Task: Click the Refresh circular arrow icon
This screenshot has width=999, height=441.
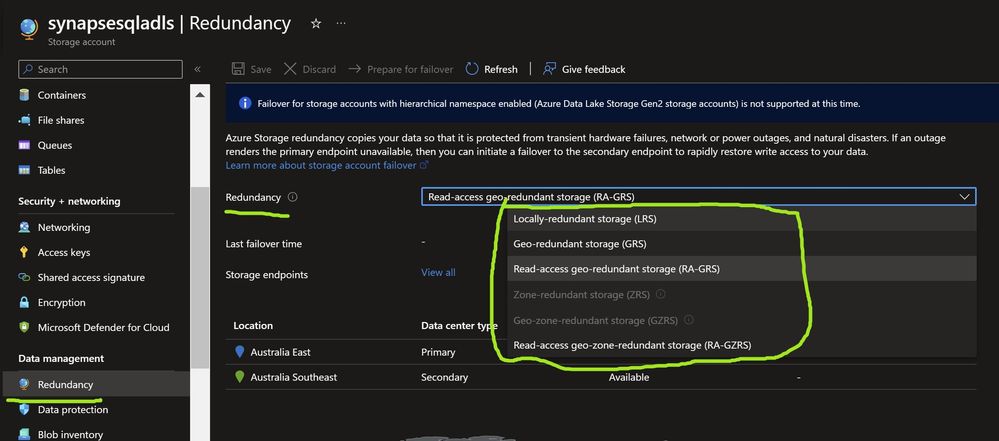Action: (472, 69)
